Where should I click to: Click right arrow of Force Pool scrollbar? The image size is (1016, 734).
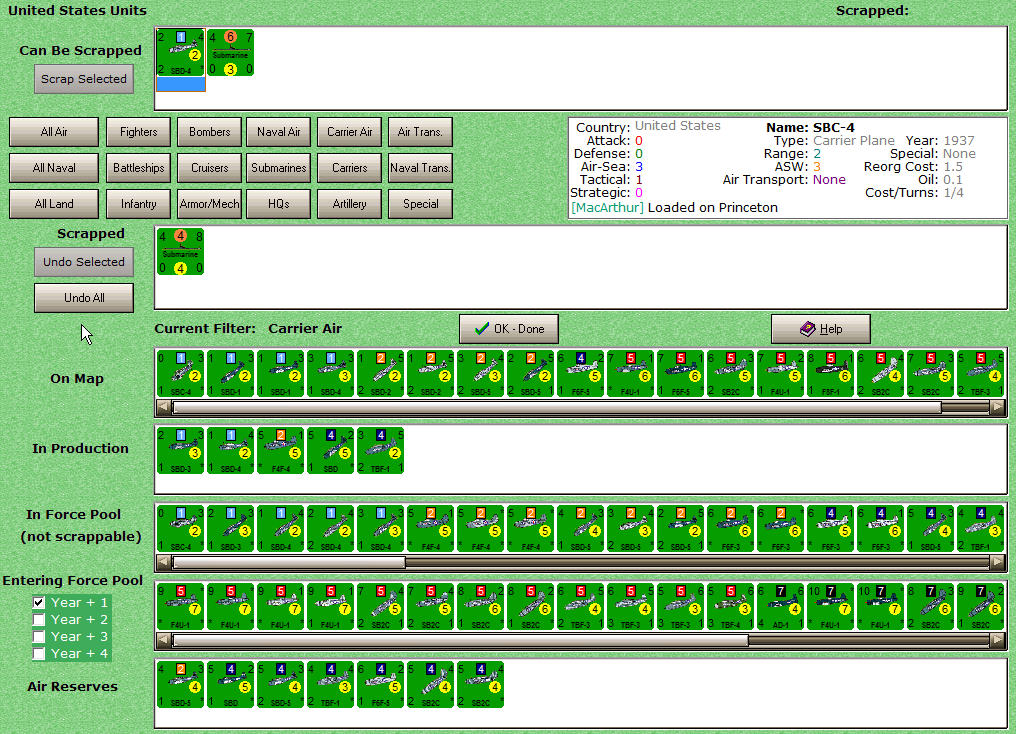[998, 562]
